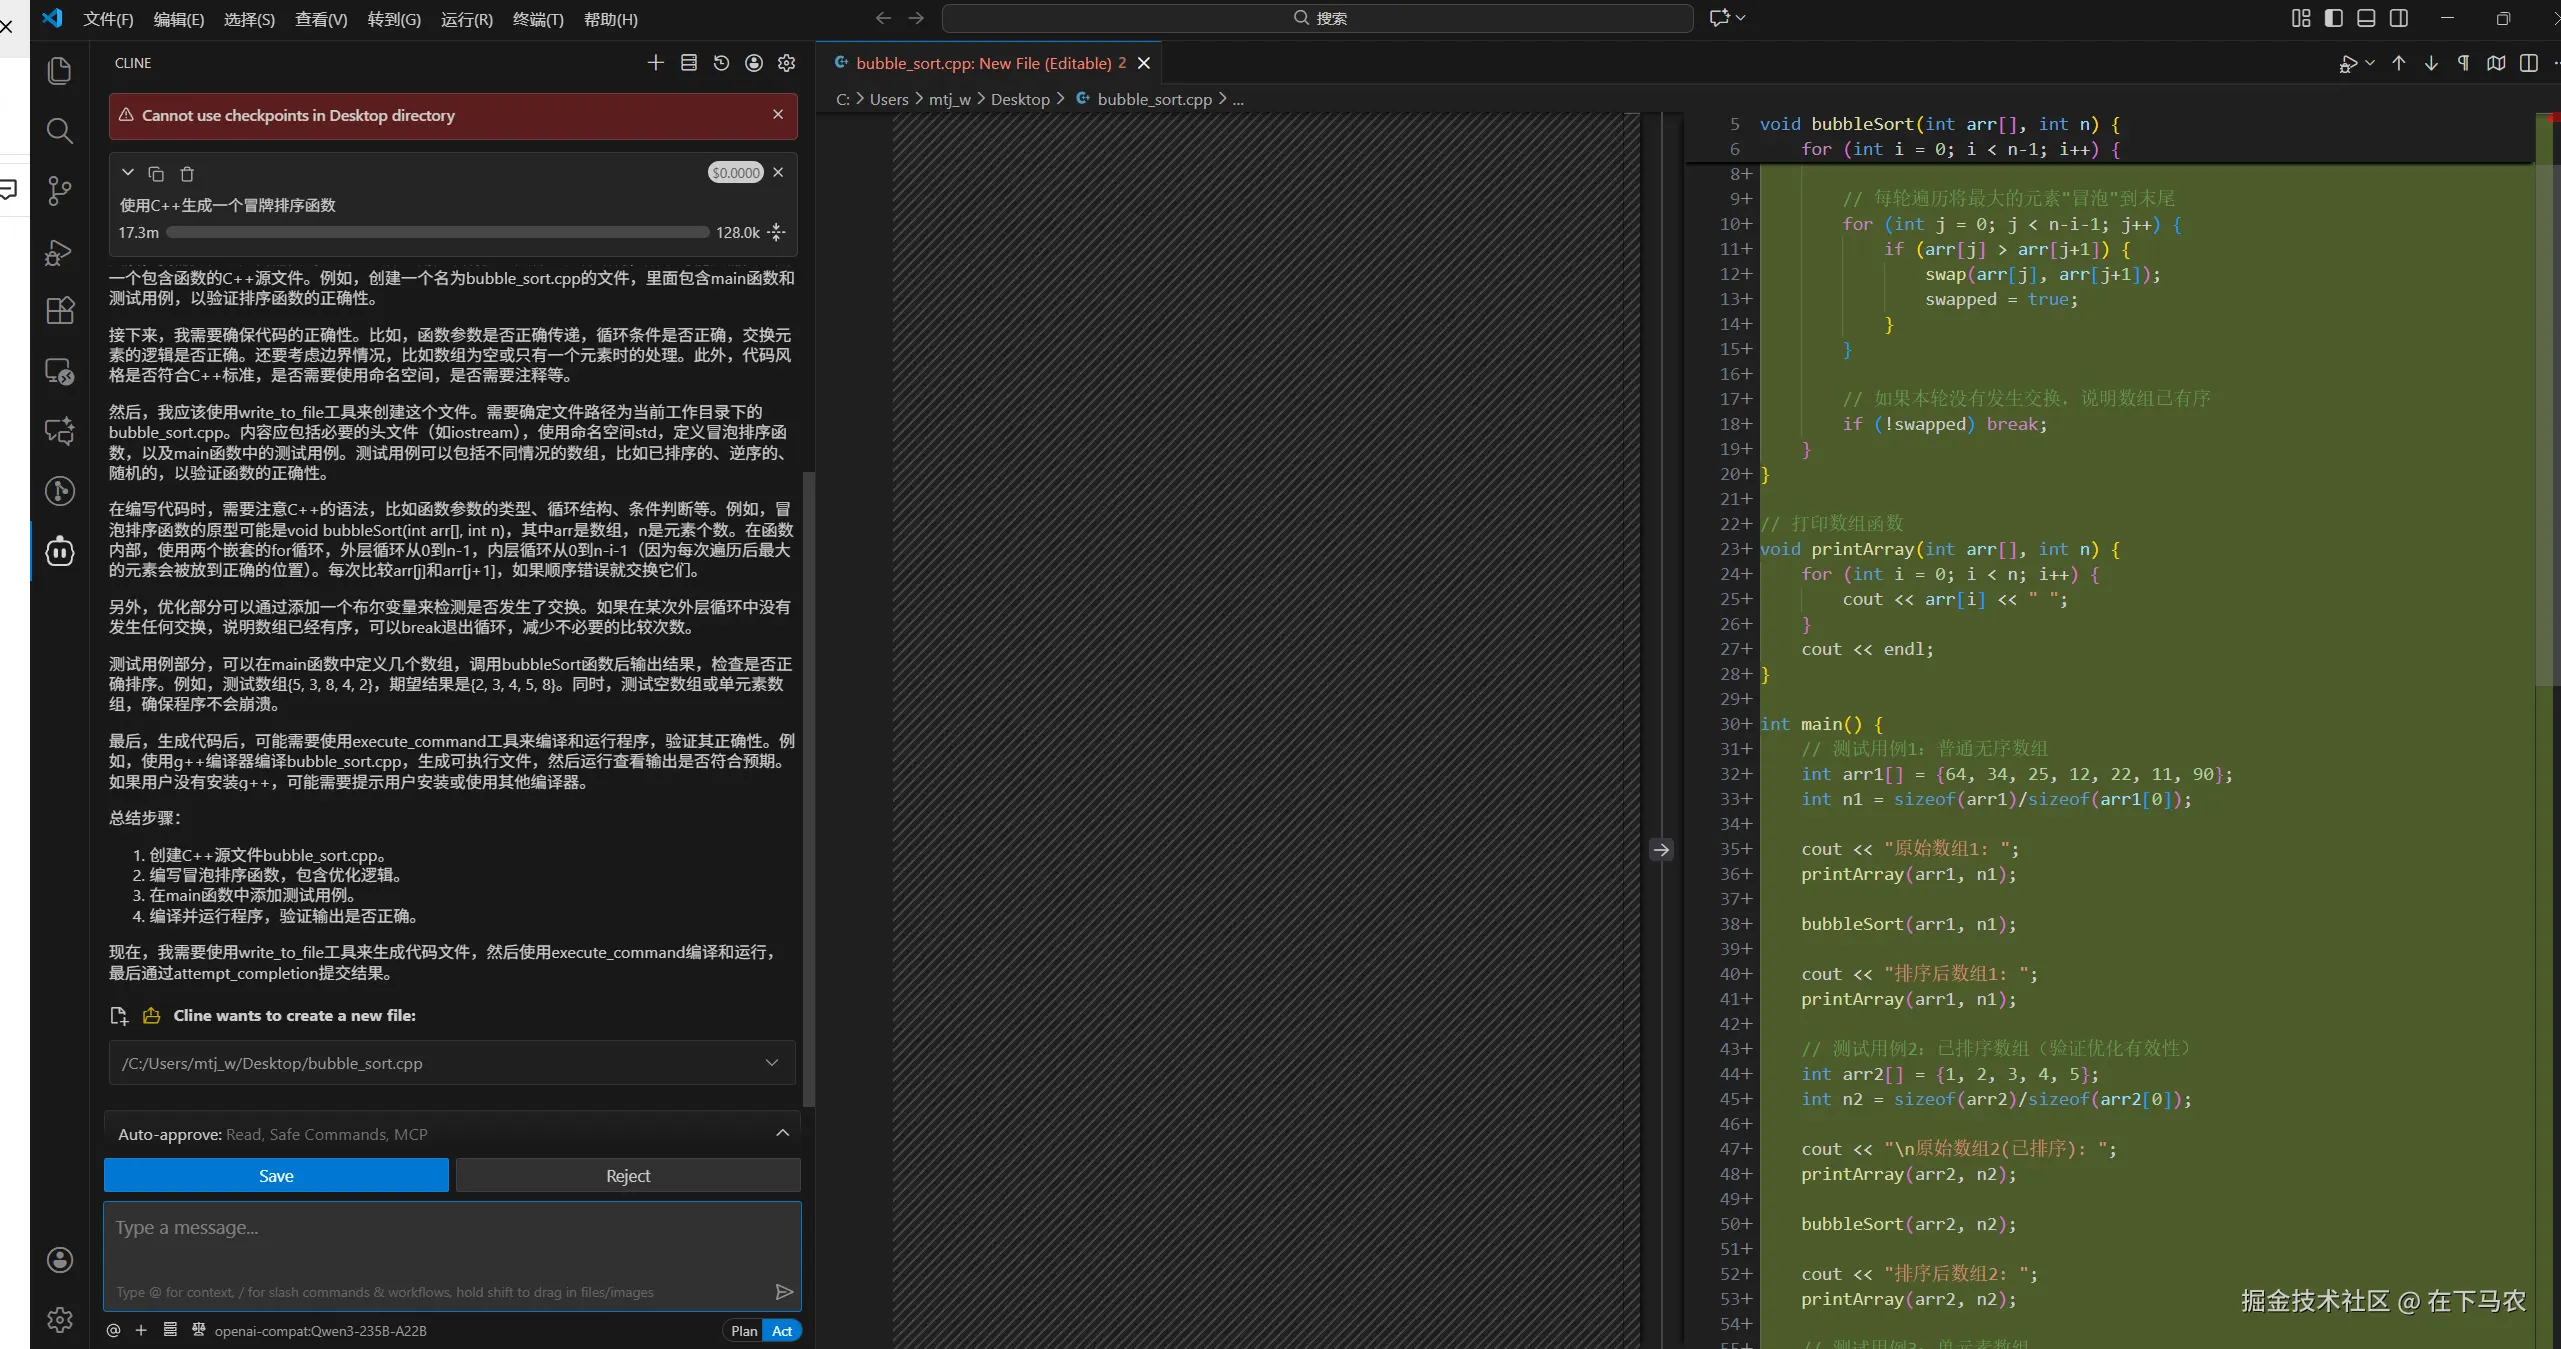2561x1349 pixels.
Task: Open Cline history clock icon
Action: [721, 63]
